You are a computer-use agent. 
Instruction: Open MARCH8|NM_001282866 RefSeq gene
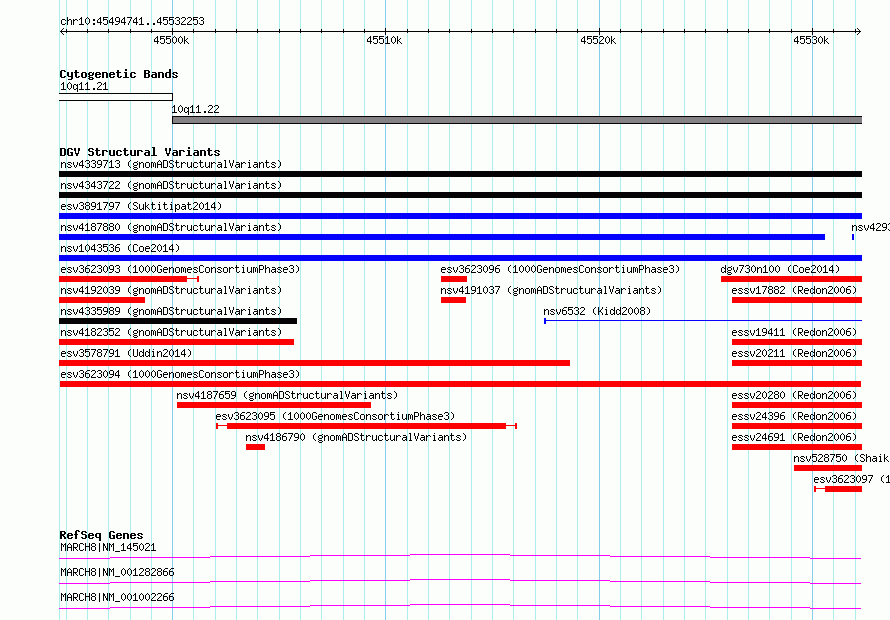tap(117, 572)
